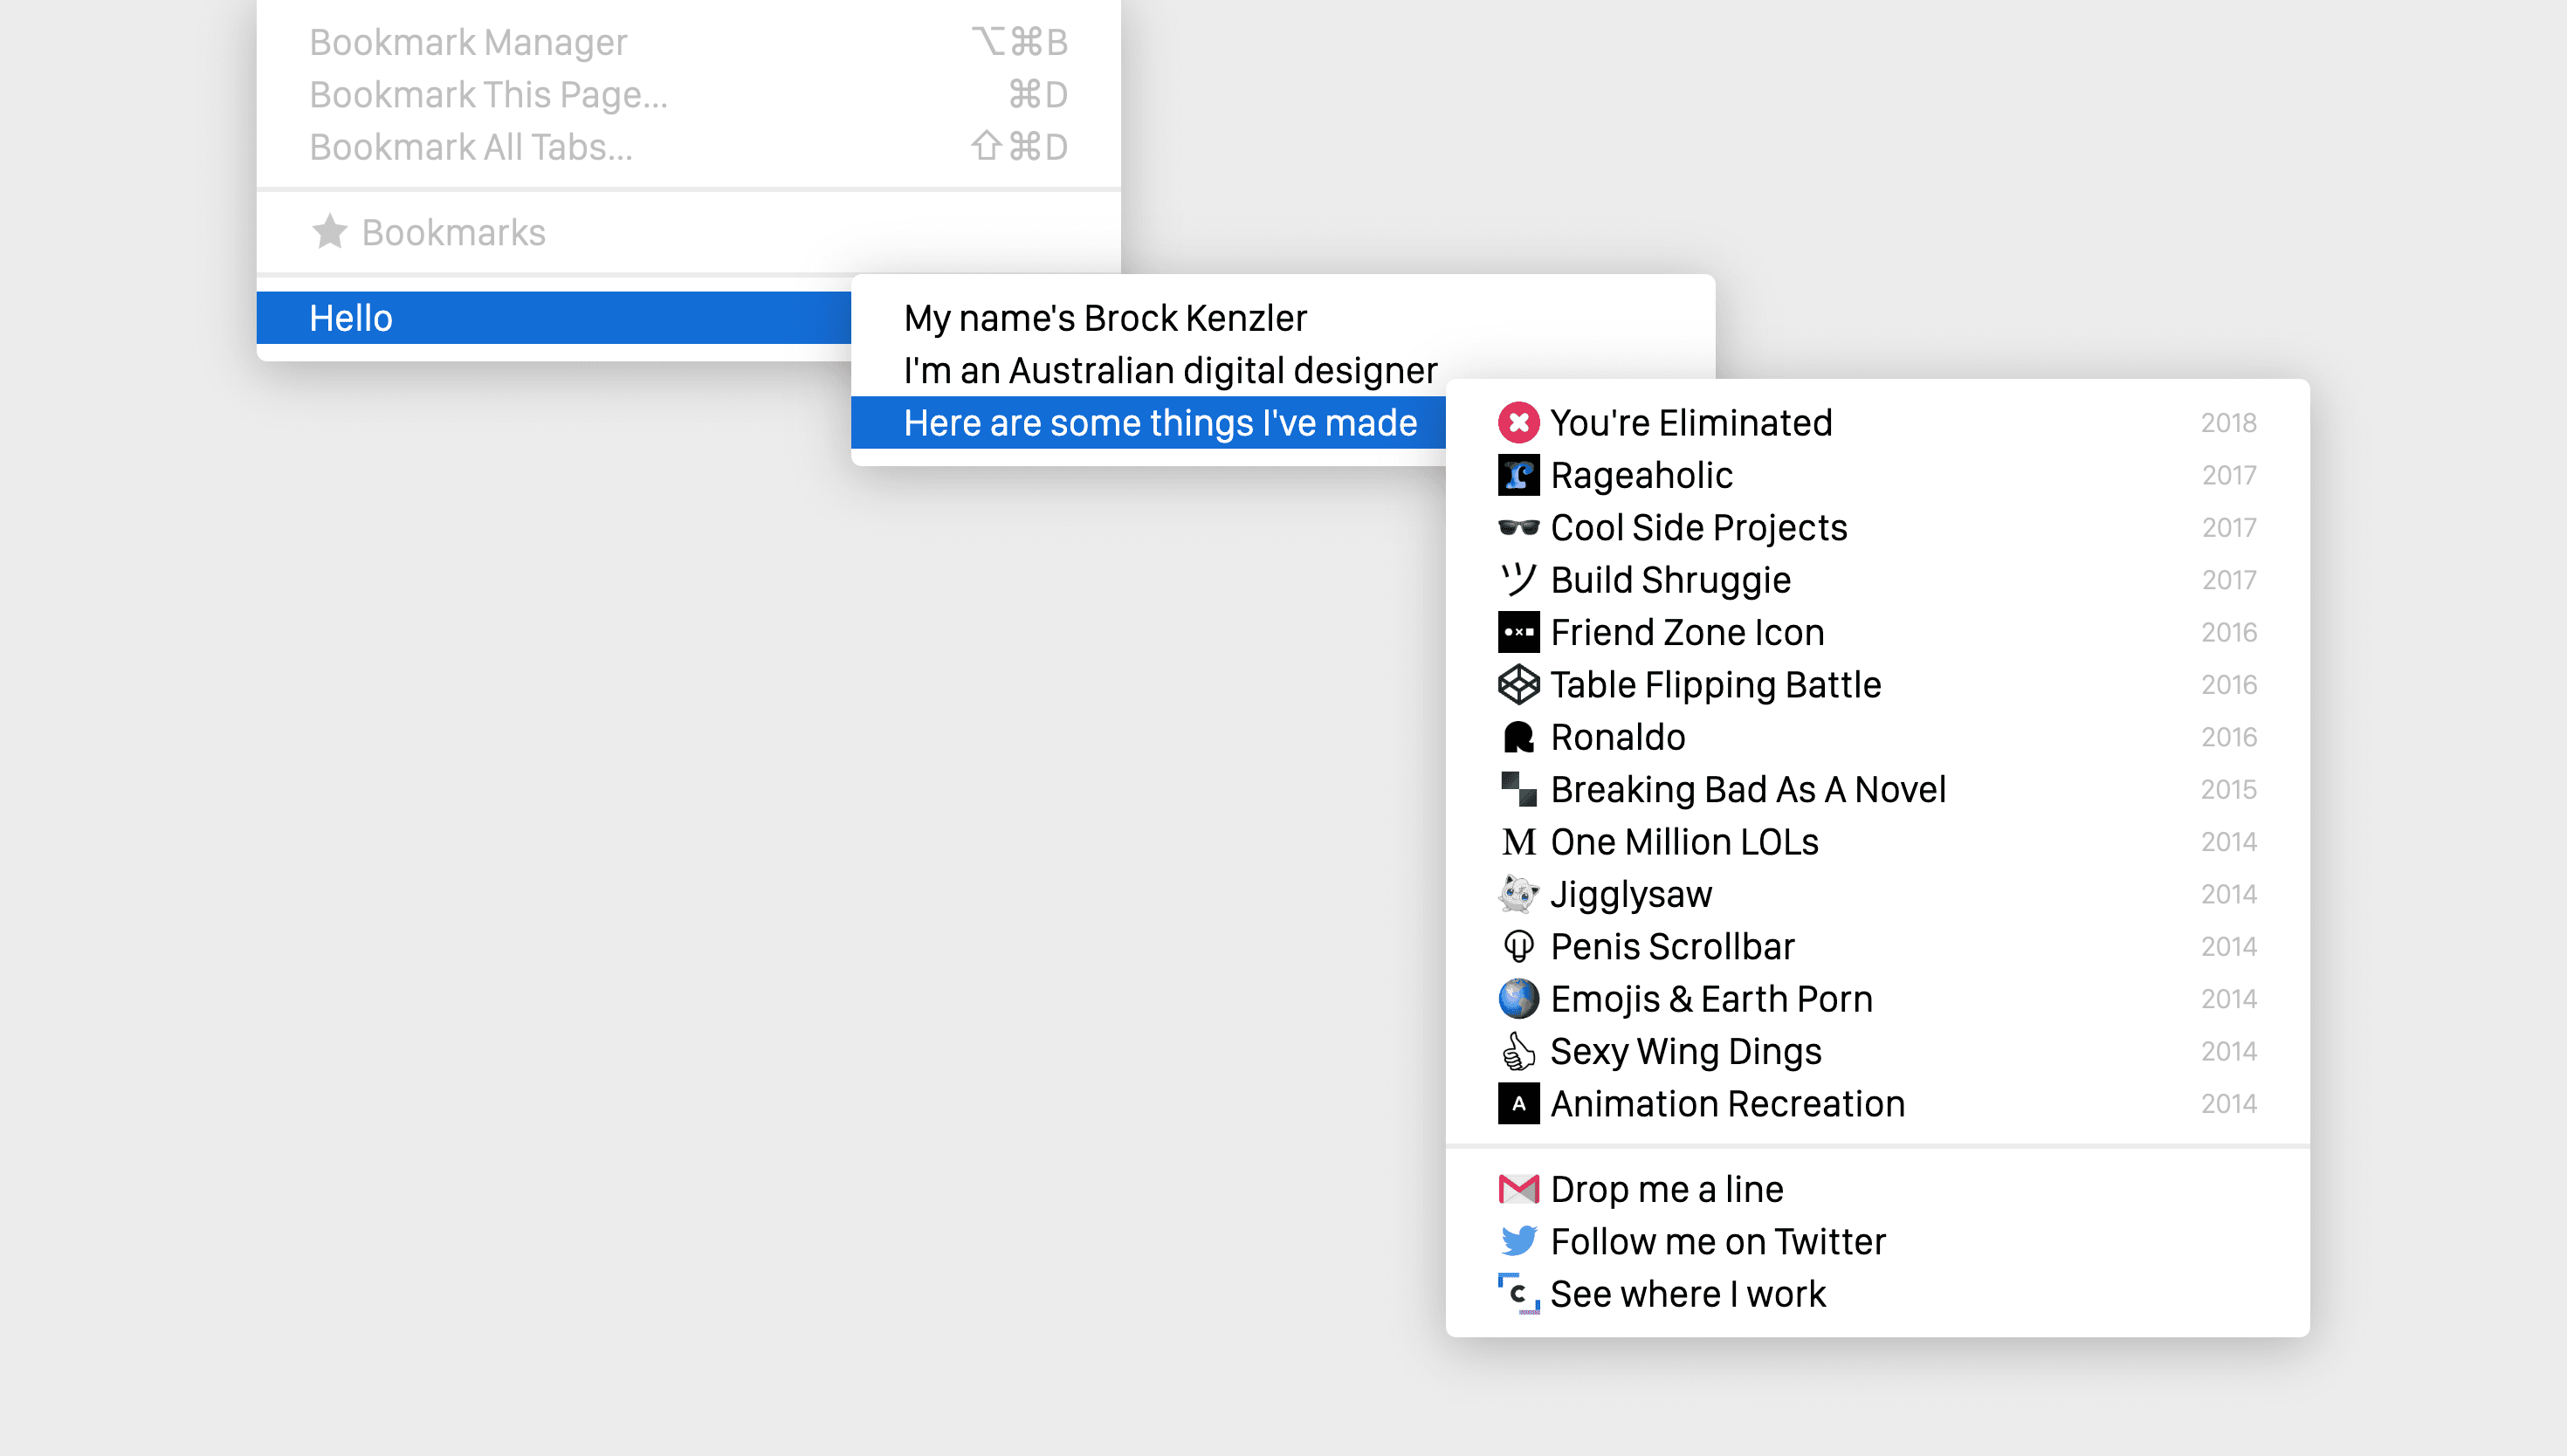Open the 'Here are some things I've made' submenu
The image size is (2567, 1456).
[1160, 423]
